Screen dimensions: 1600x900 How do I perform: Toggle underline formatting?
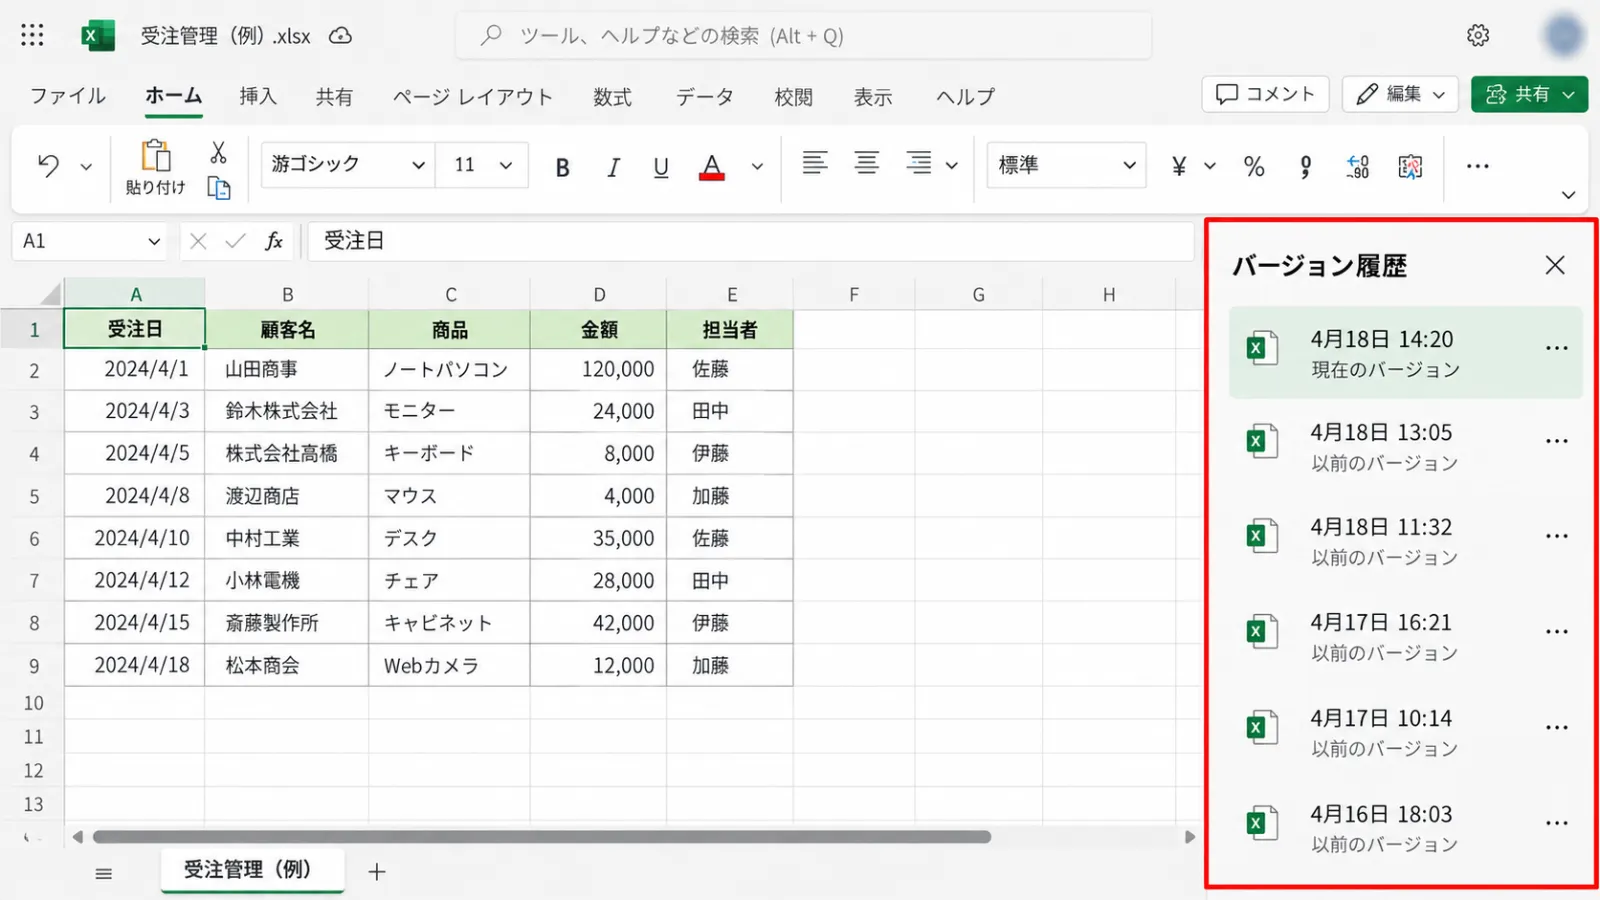coord(661,167)
